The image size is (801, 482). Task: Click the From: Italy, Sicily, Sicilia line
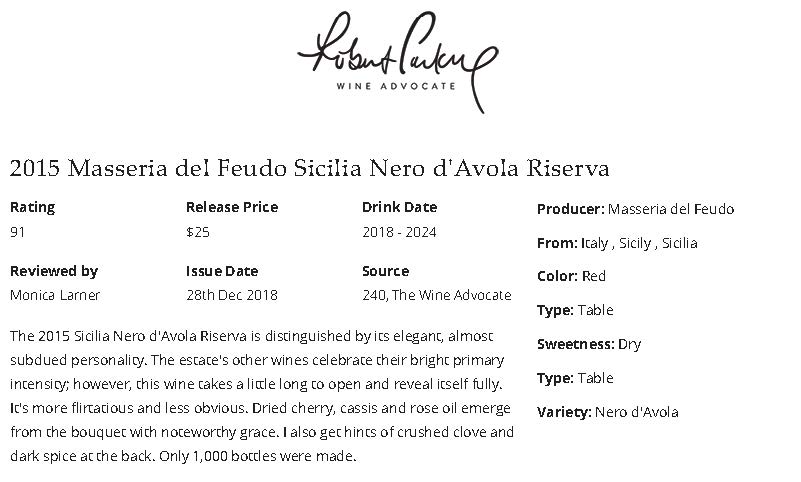(x=617, y=243)
